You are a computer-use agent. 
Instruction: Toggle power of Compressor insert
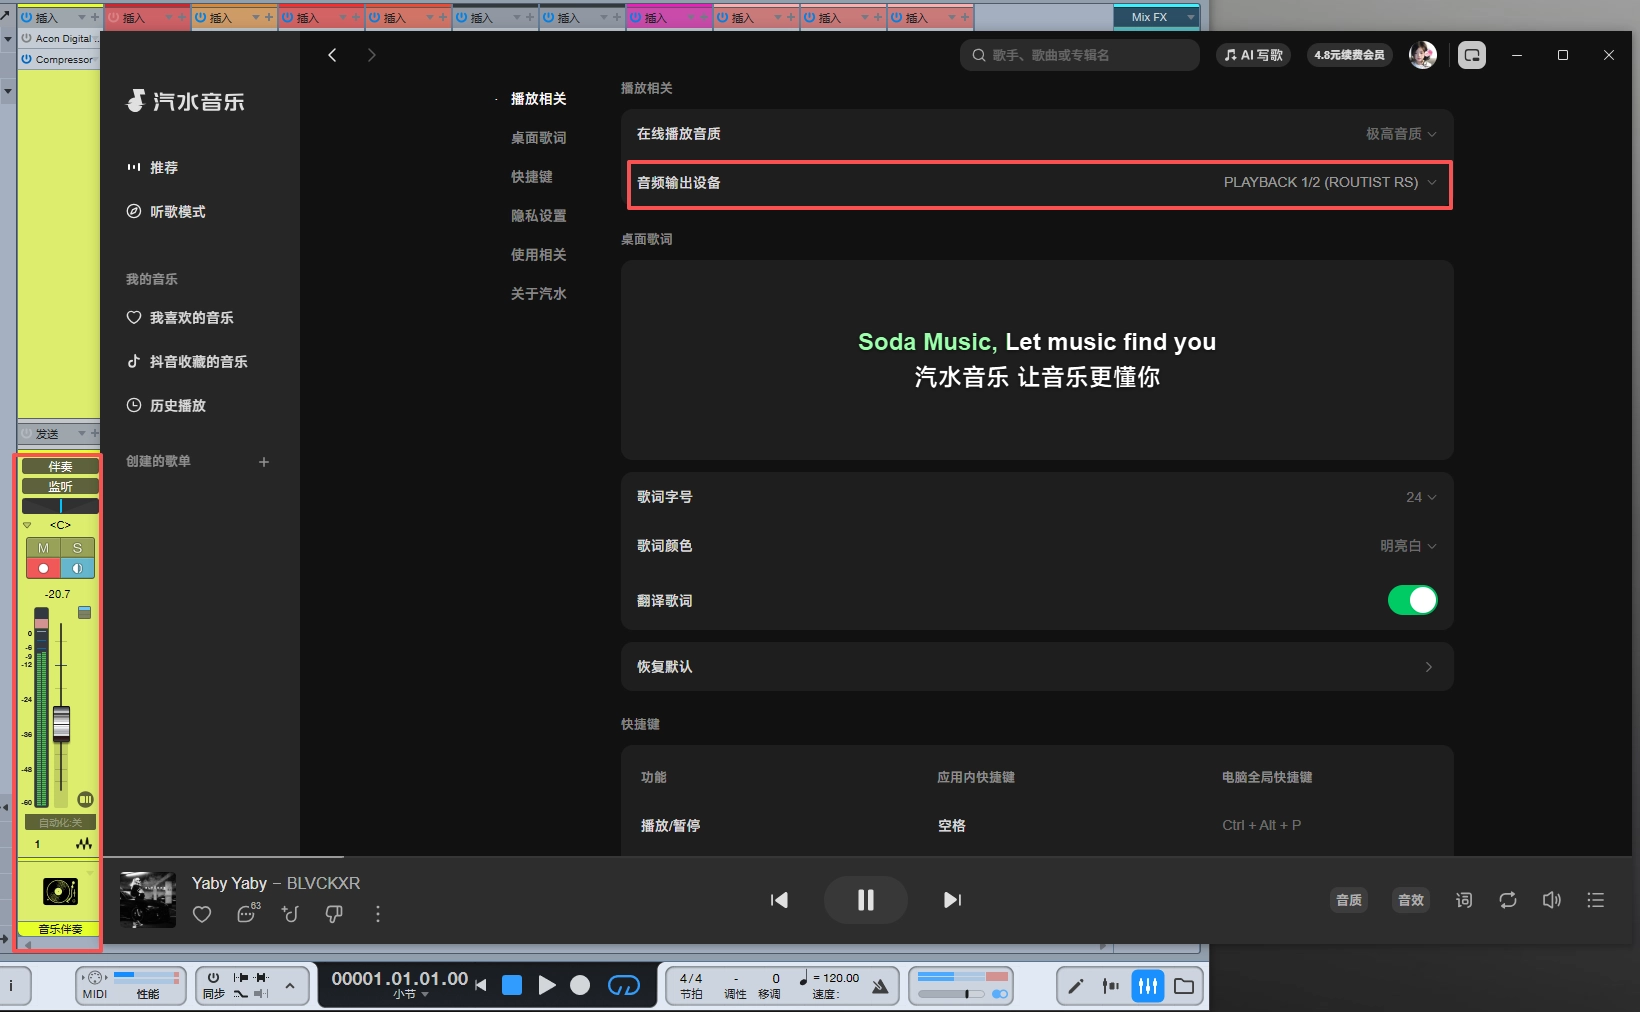click(x=27, y=59)
